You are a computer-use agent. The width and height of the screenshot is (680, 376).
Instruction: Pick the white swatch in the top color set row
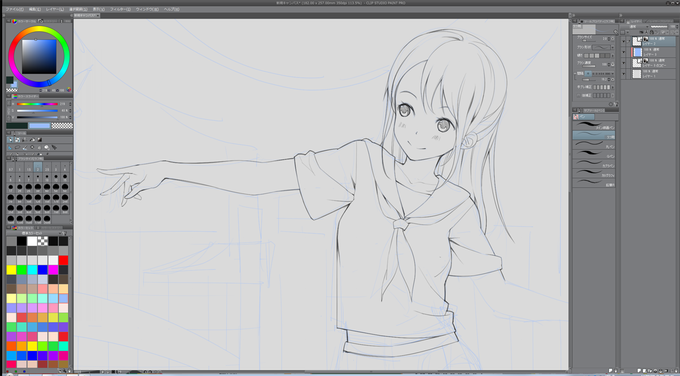32,241
